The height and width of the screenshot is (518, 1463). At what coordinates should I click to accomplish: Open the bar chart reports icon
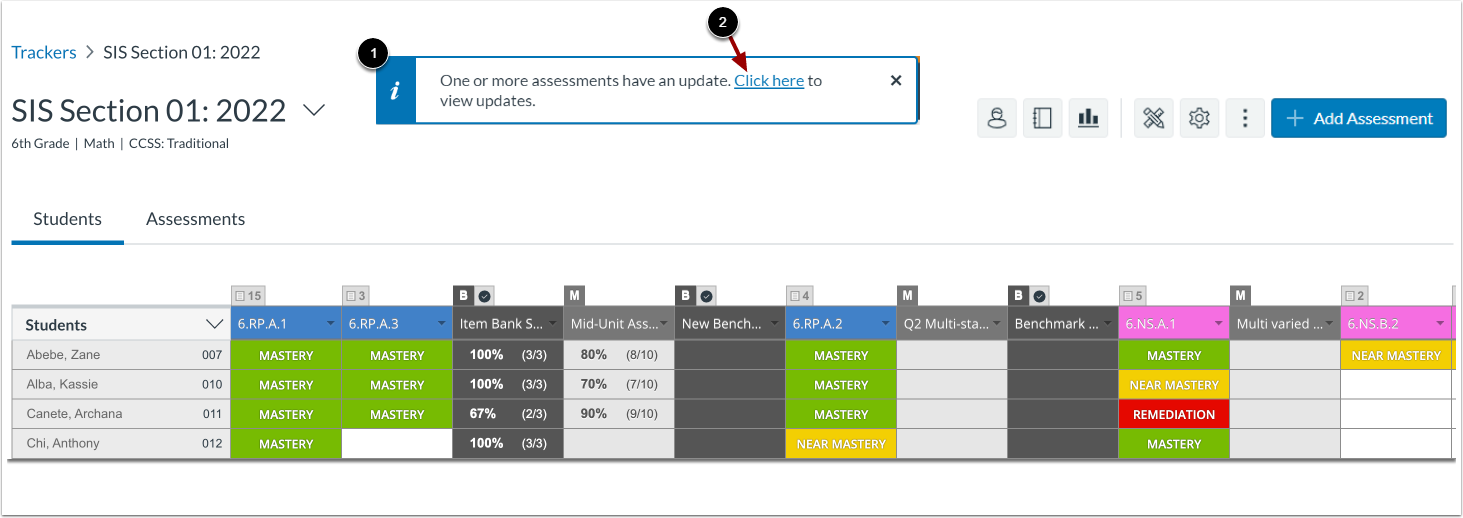click(1088, 118)
